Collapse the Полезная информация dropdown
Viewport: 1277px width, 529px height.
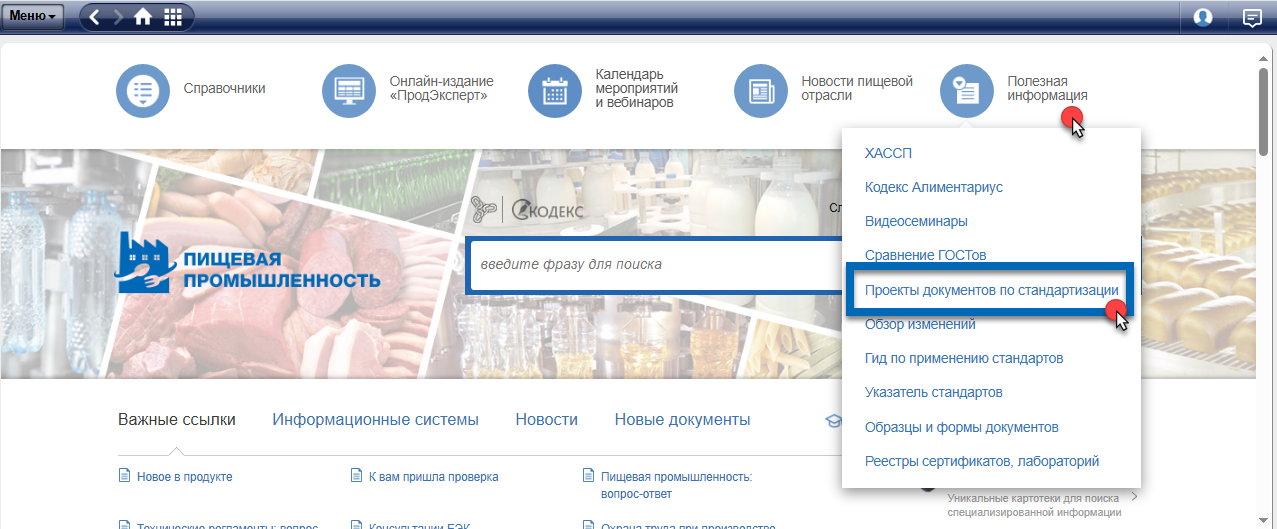(x=967, y=90)
